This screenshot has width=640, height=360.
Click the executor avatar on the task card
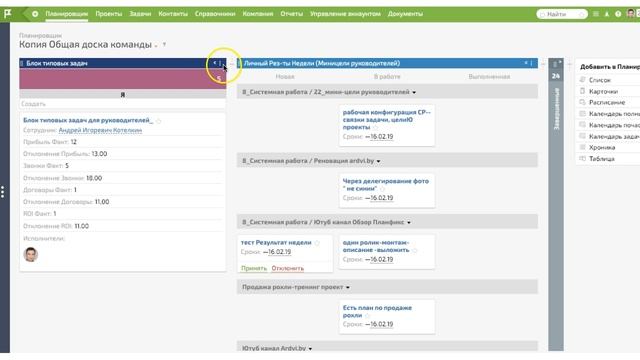pos(31,254)
